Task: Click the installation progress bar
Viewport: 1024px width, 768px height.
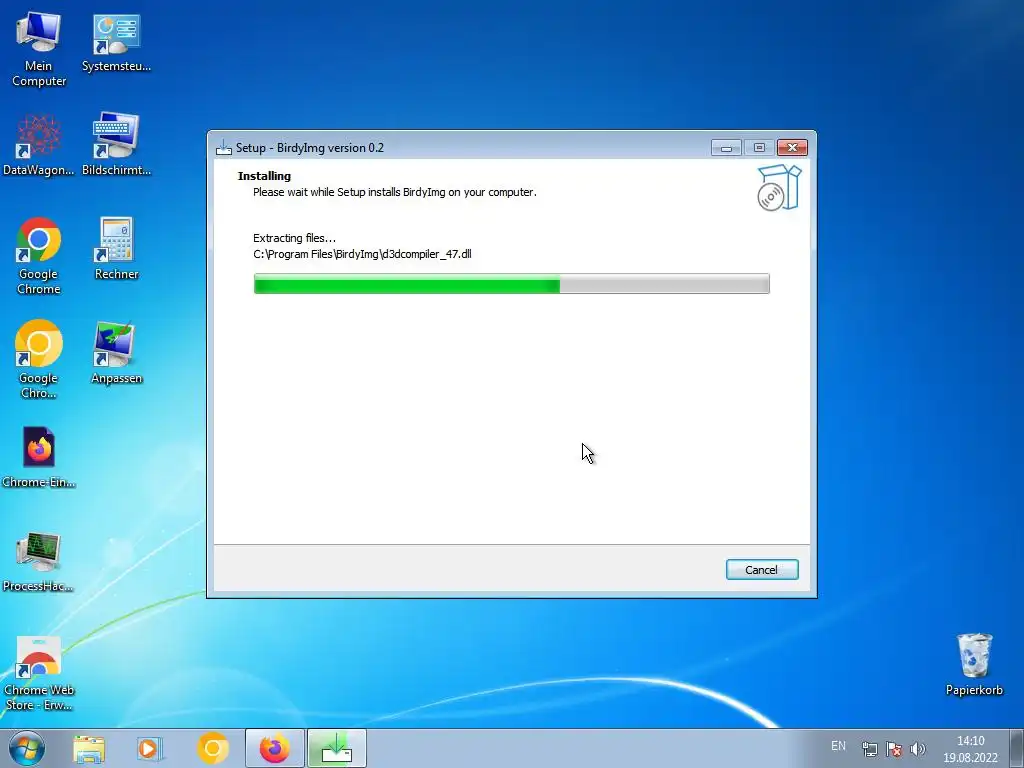Action: (511, 283)
